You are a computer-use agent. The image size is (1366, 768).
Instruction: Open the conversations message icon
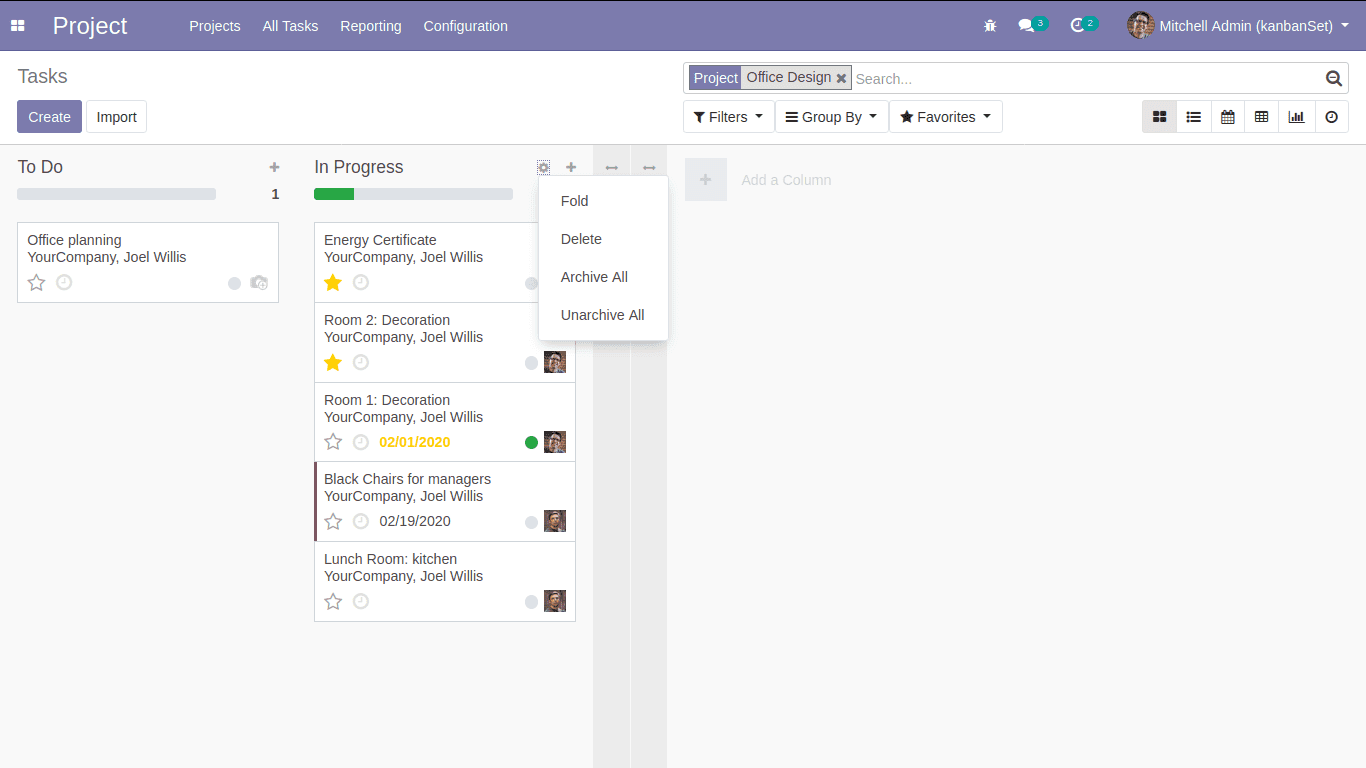(x=1026, y=26)
